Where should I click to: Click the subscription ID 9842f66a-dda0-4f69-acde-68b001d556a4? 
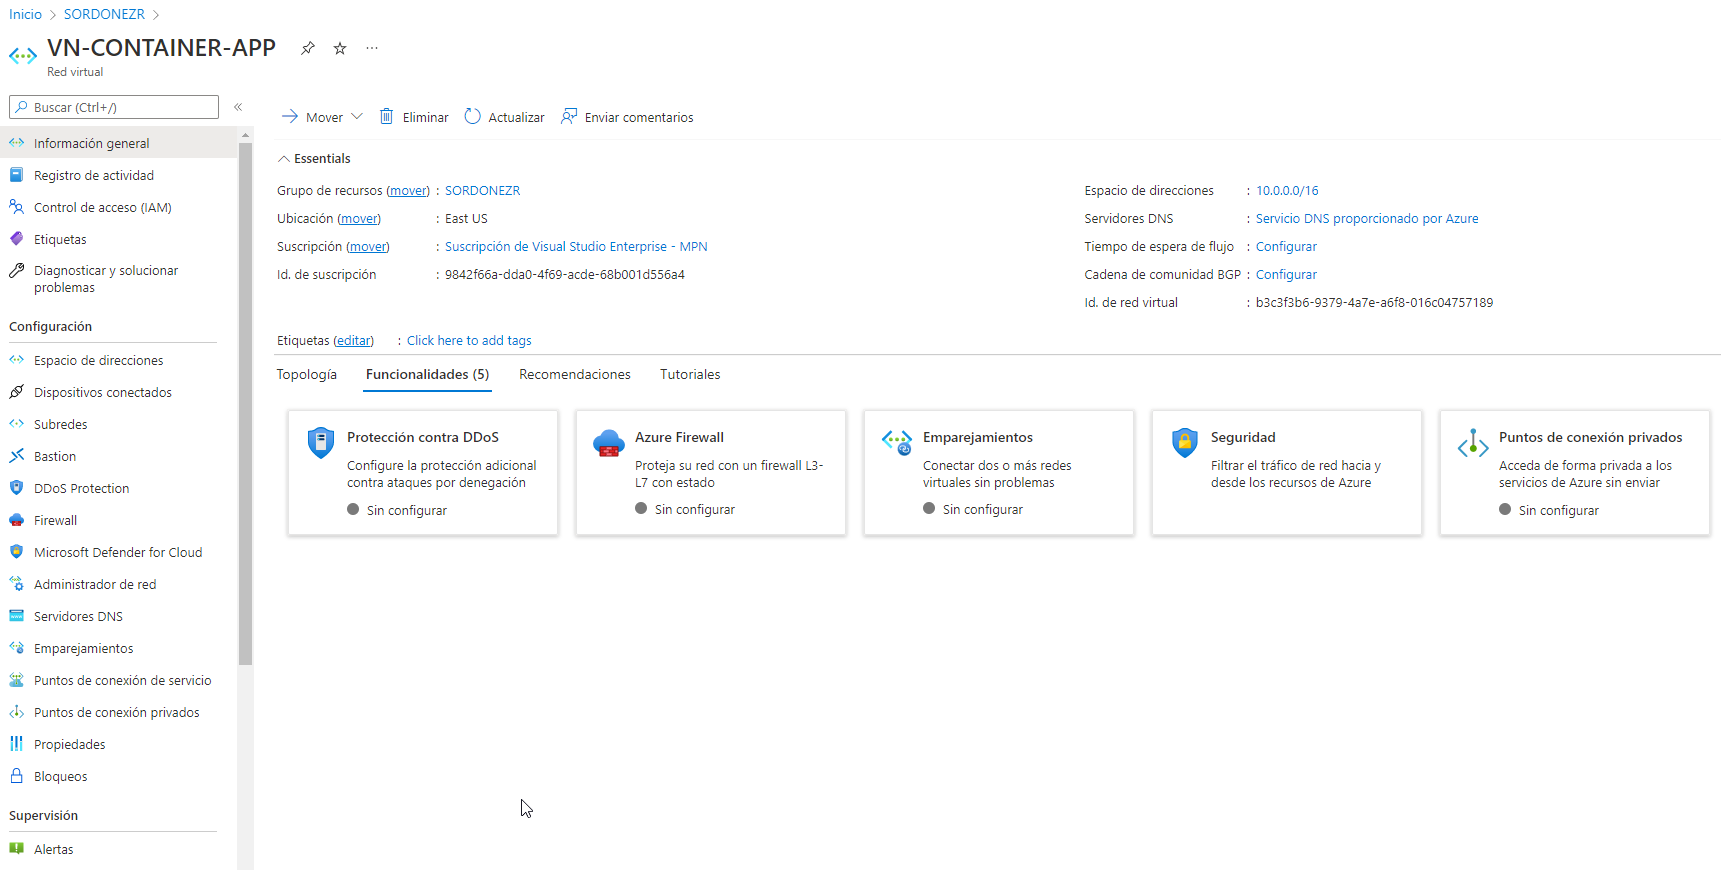click(565, 274)
